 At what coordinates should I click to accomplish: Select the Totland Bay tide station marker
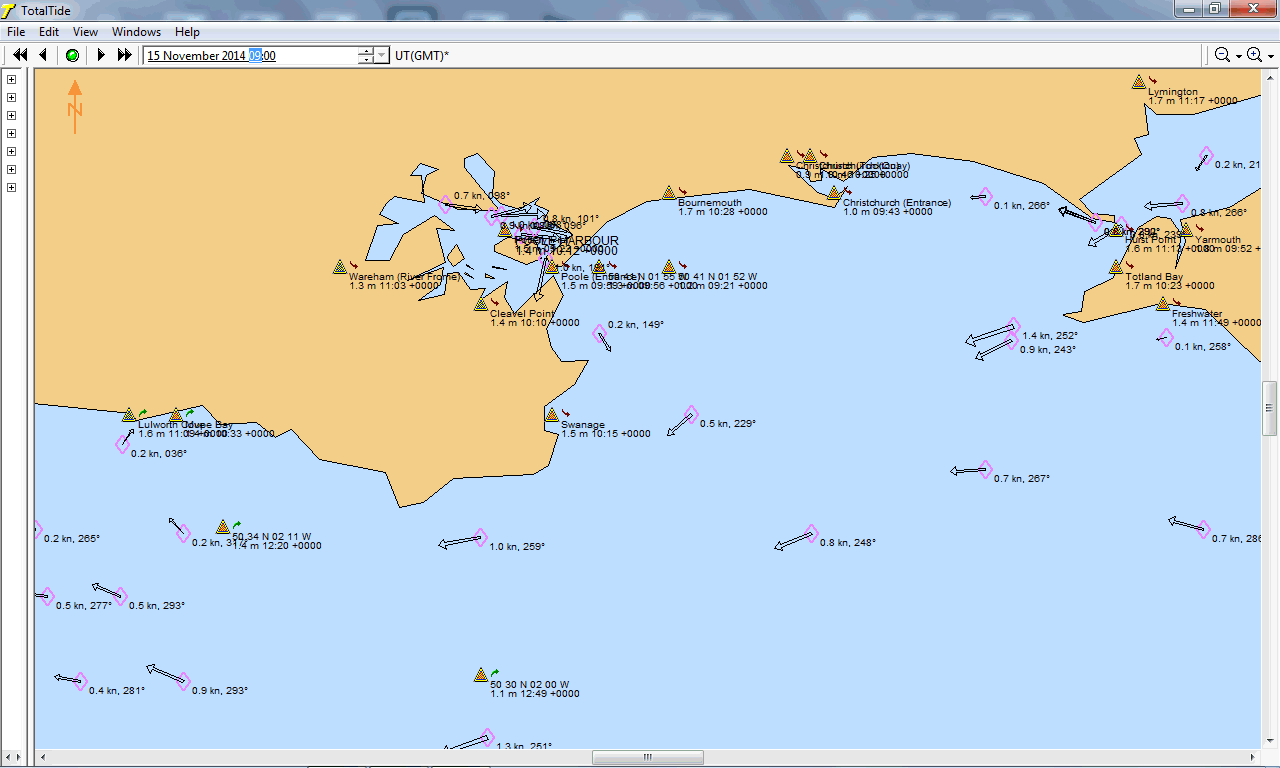click(1116, 267)
